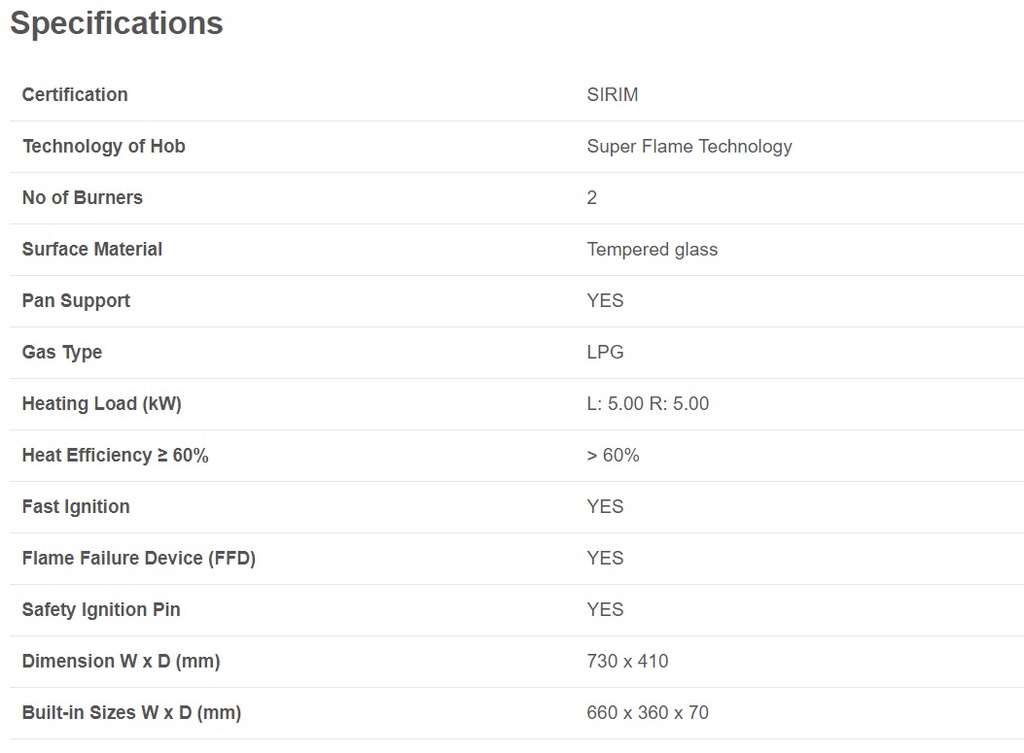Click the Specifications heading
Viewport: 1024px width, 753px height.
click(x=116, y=23)
